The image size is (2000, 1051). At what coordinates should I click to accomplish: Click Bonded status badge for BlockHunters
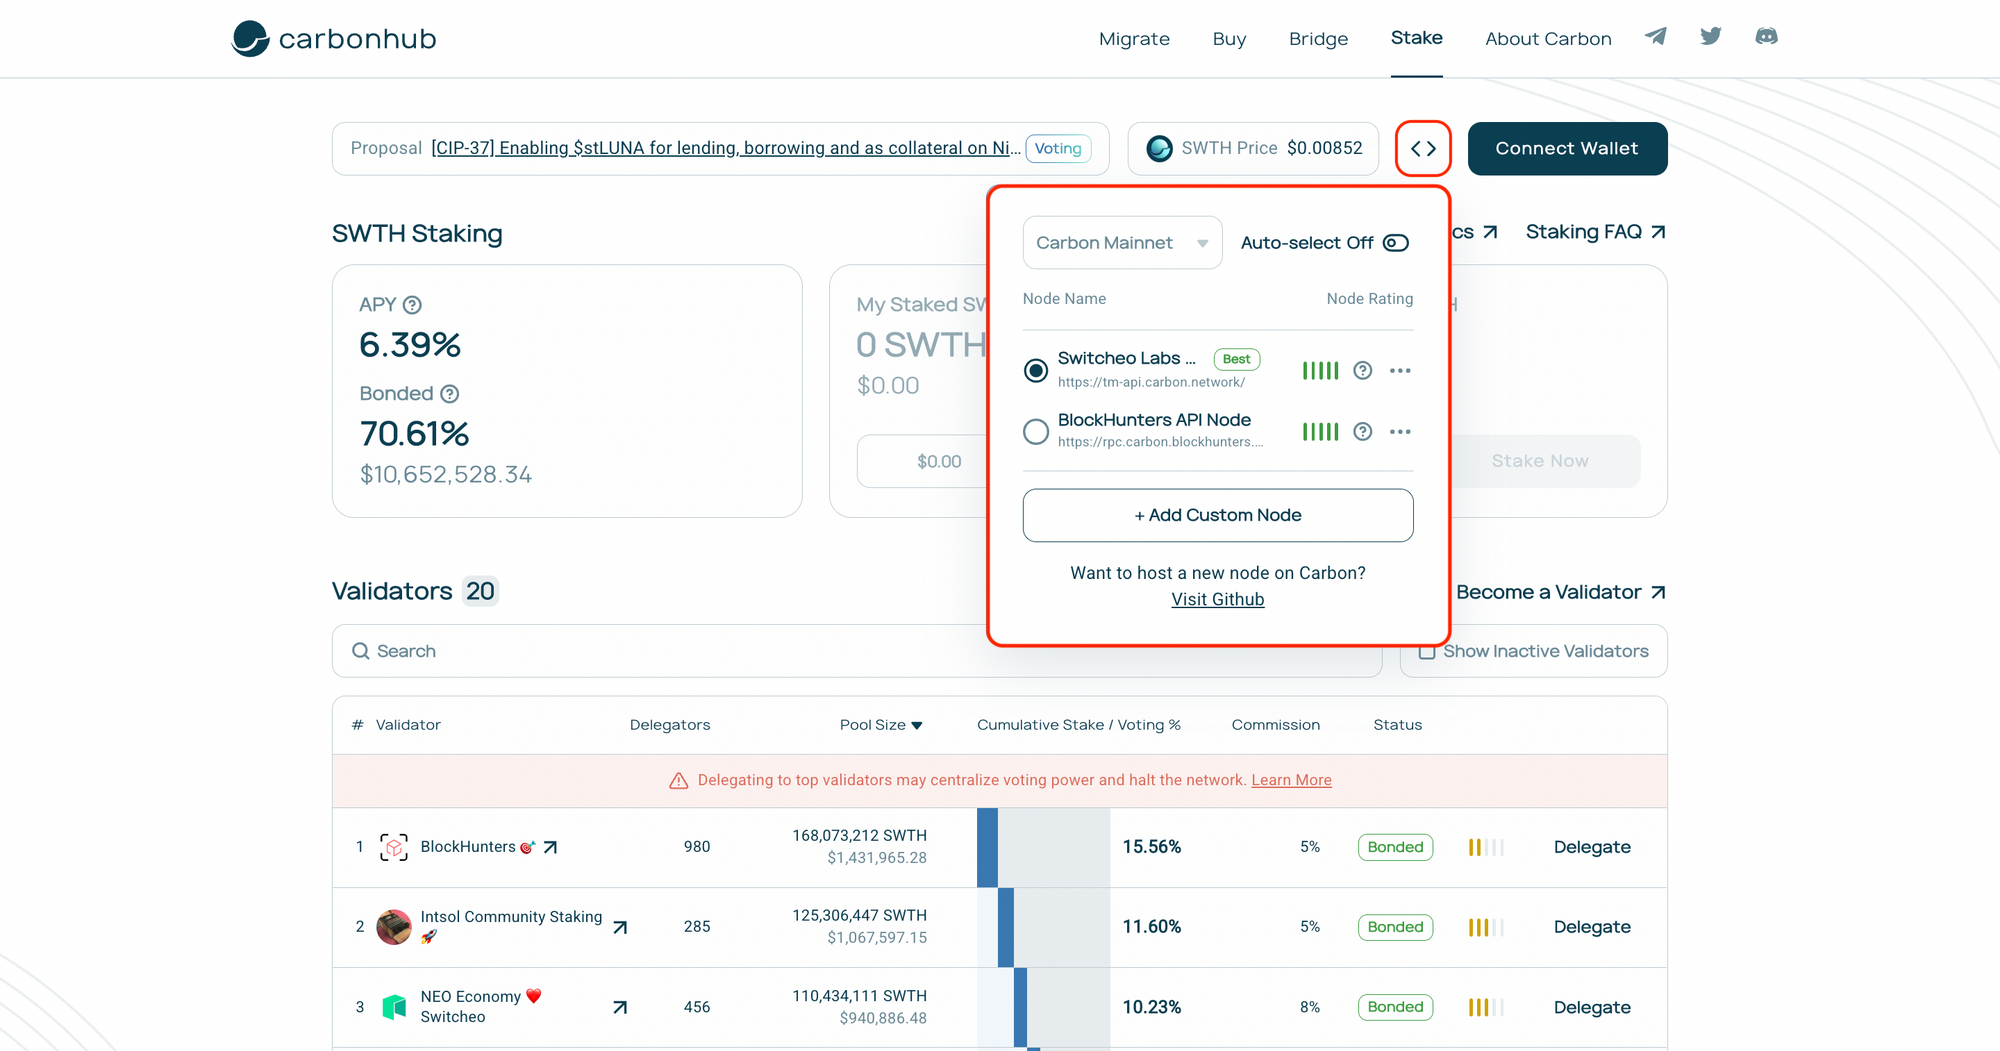point(1395,847)
